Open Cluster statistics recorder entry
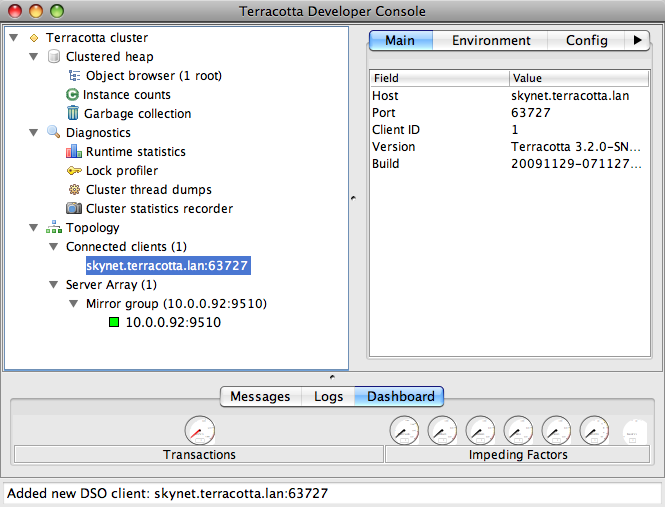 click(x=159, y=209)
